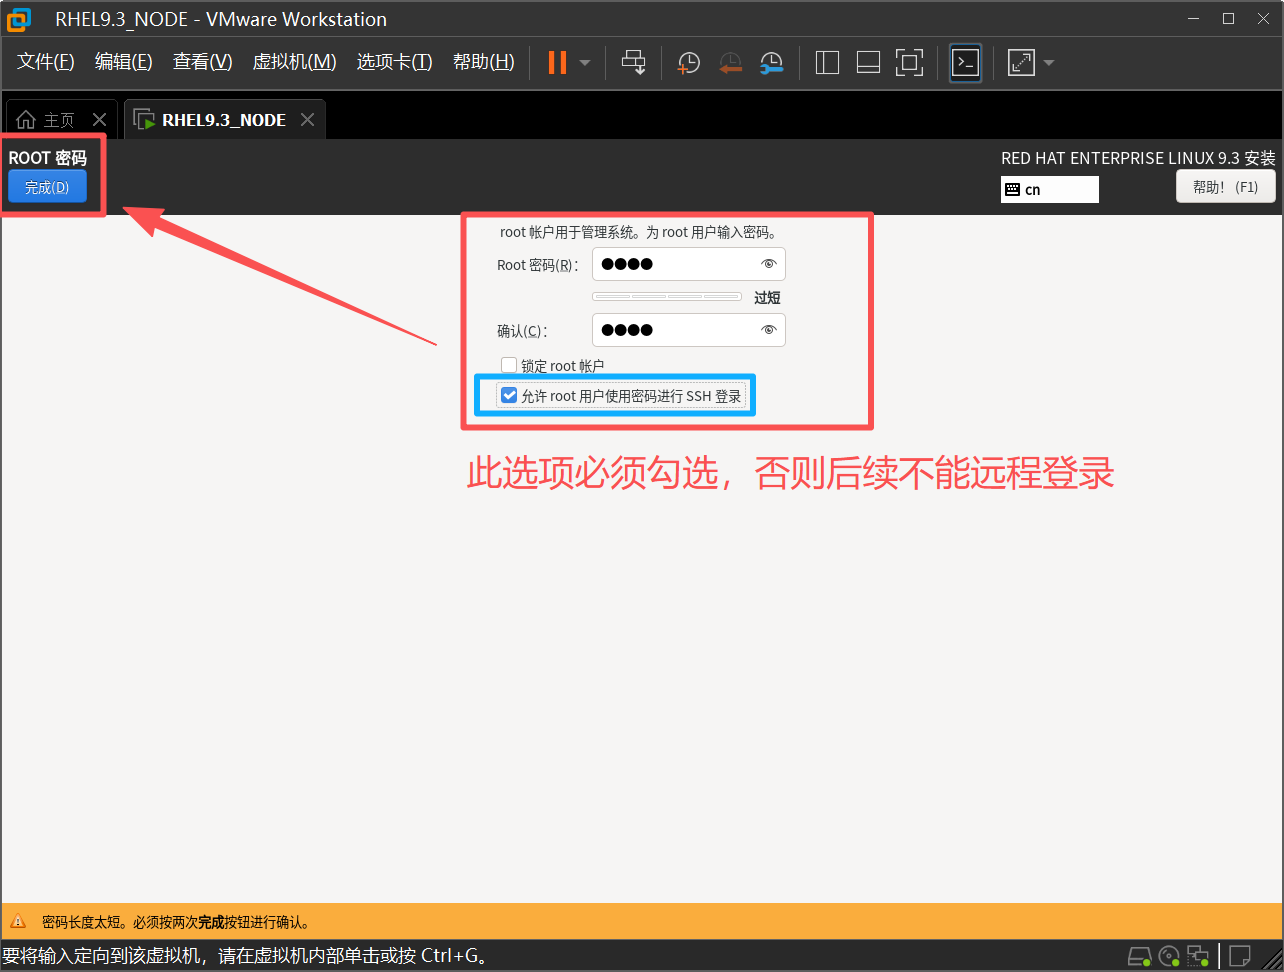Close the 主页 tab
This screenshot has height=972, width=1284.
(99, 120)
